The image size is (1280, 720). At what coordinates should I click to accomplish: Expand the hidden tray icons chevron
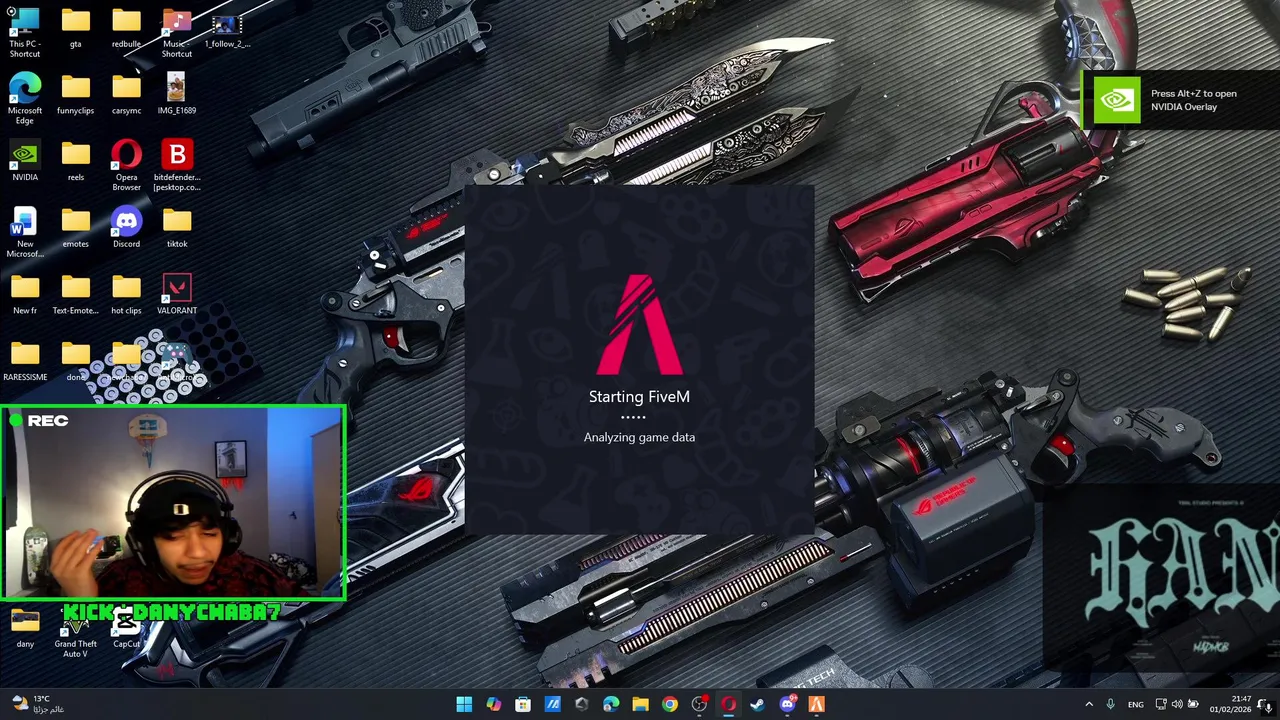pyautogui.click(x=1089, y=705)
